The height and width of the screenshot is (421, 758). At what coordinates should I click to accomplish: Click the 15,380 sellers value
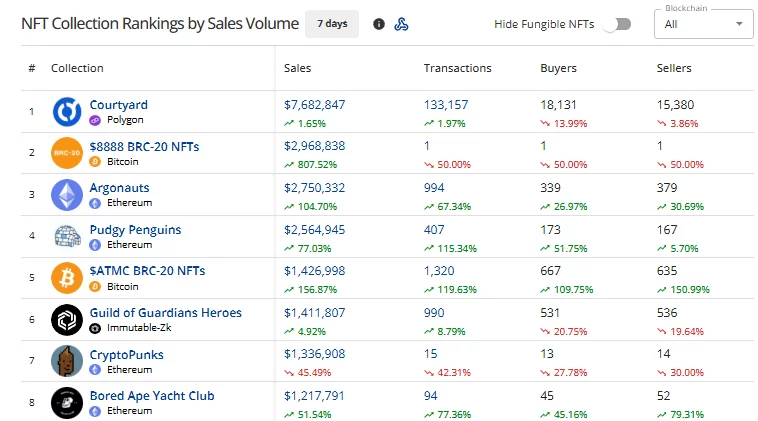[x=675, y=105]
